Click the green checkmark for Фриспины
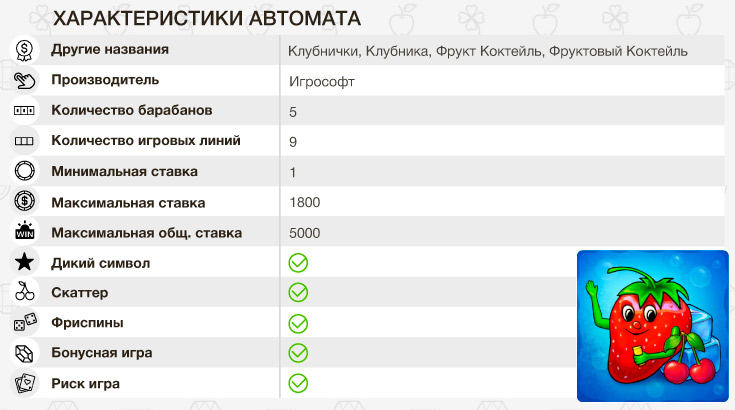The width and height of the screenshot is (735, 410). pyautogui.click(x=298, y=323)
